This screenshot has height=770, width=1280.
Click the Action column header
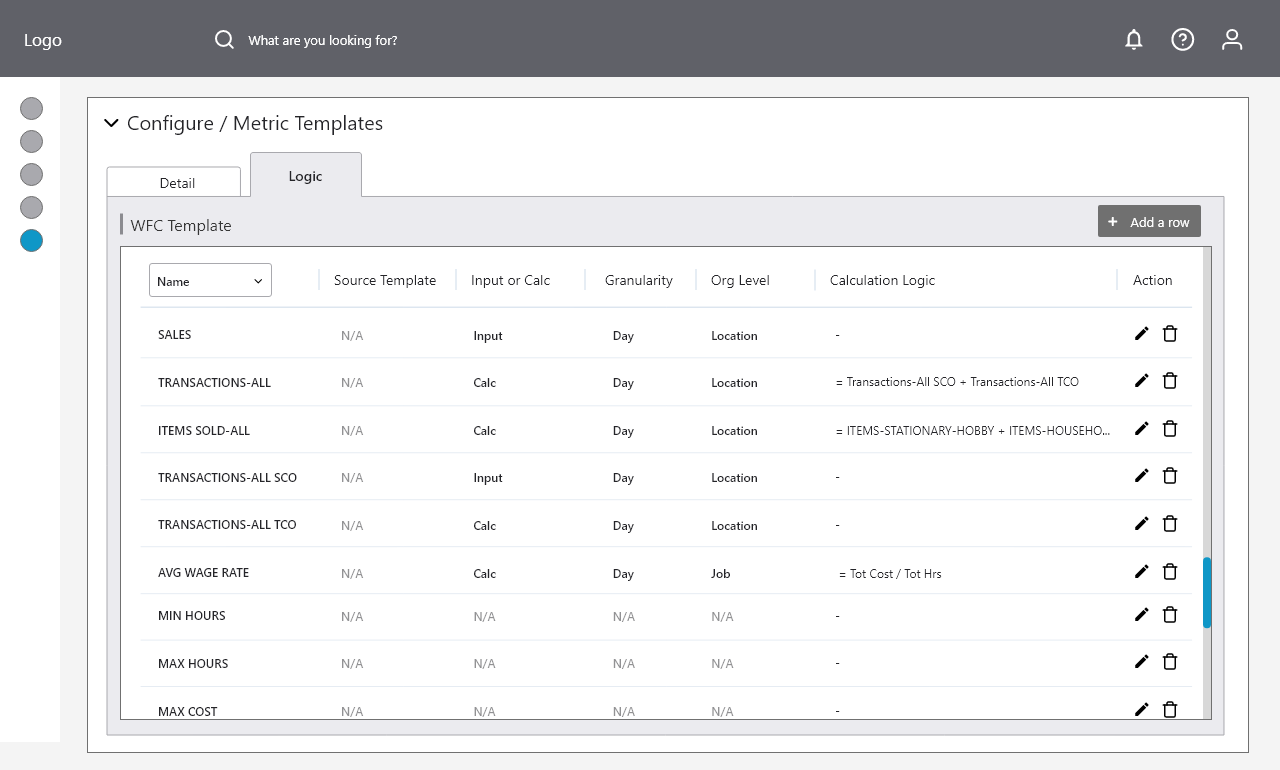(x=1152, y=280)
